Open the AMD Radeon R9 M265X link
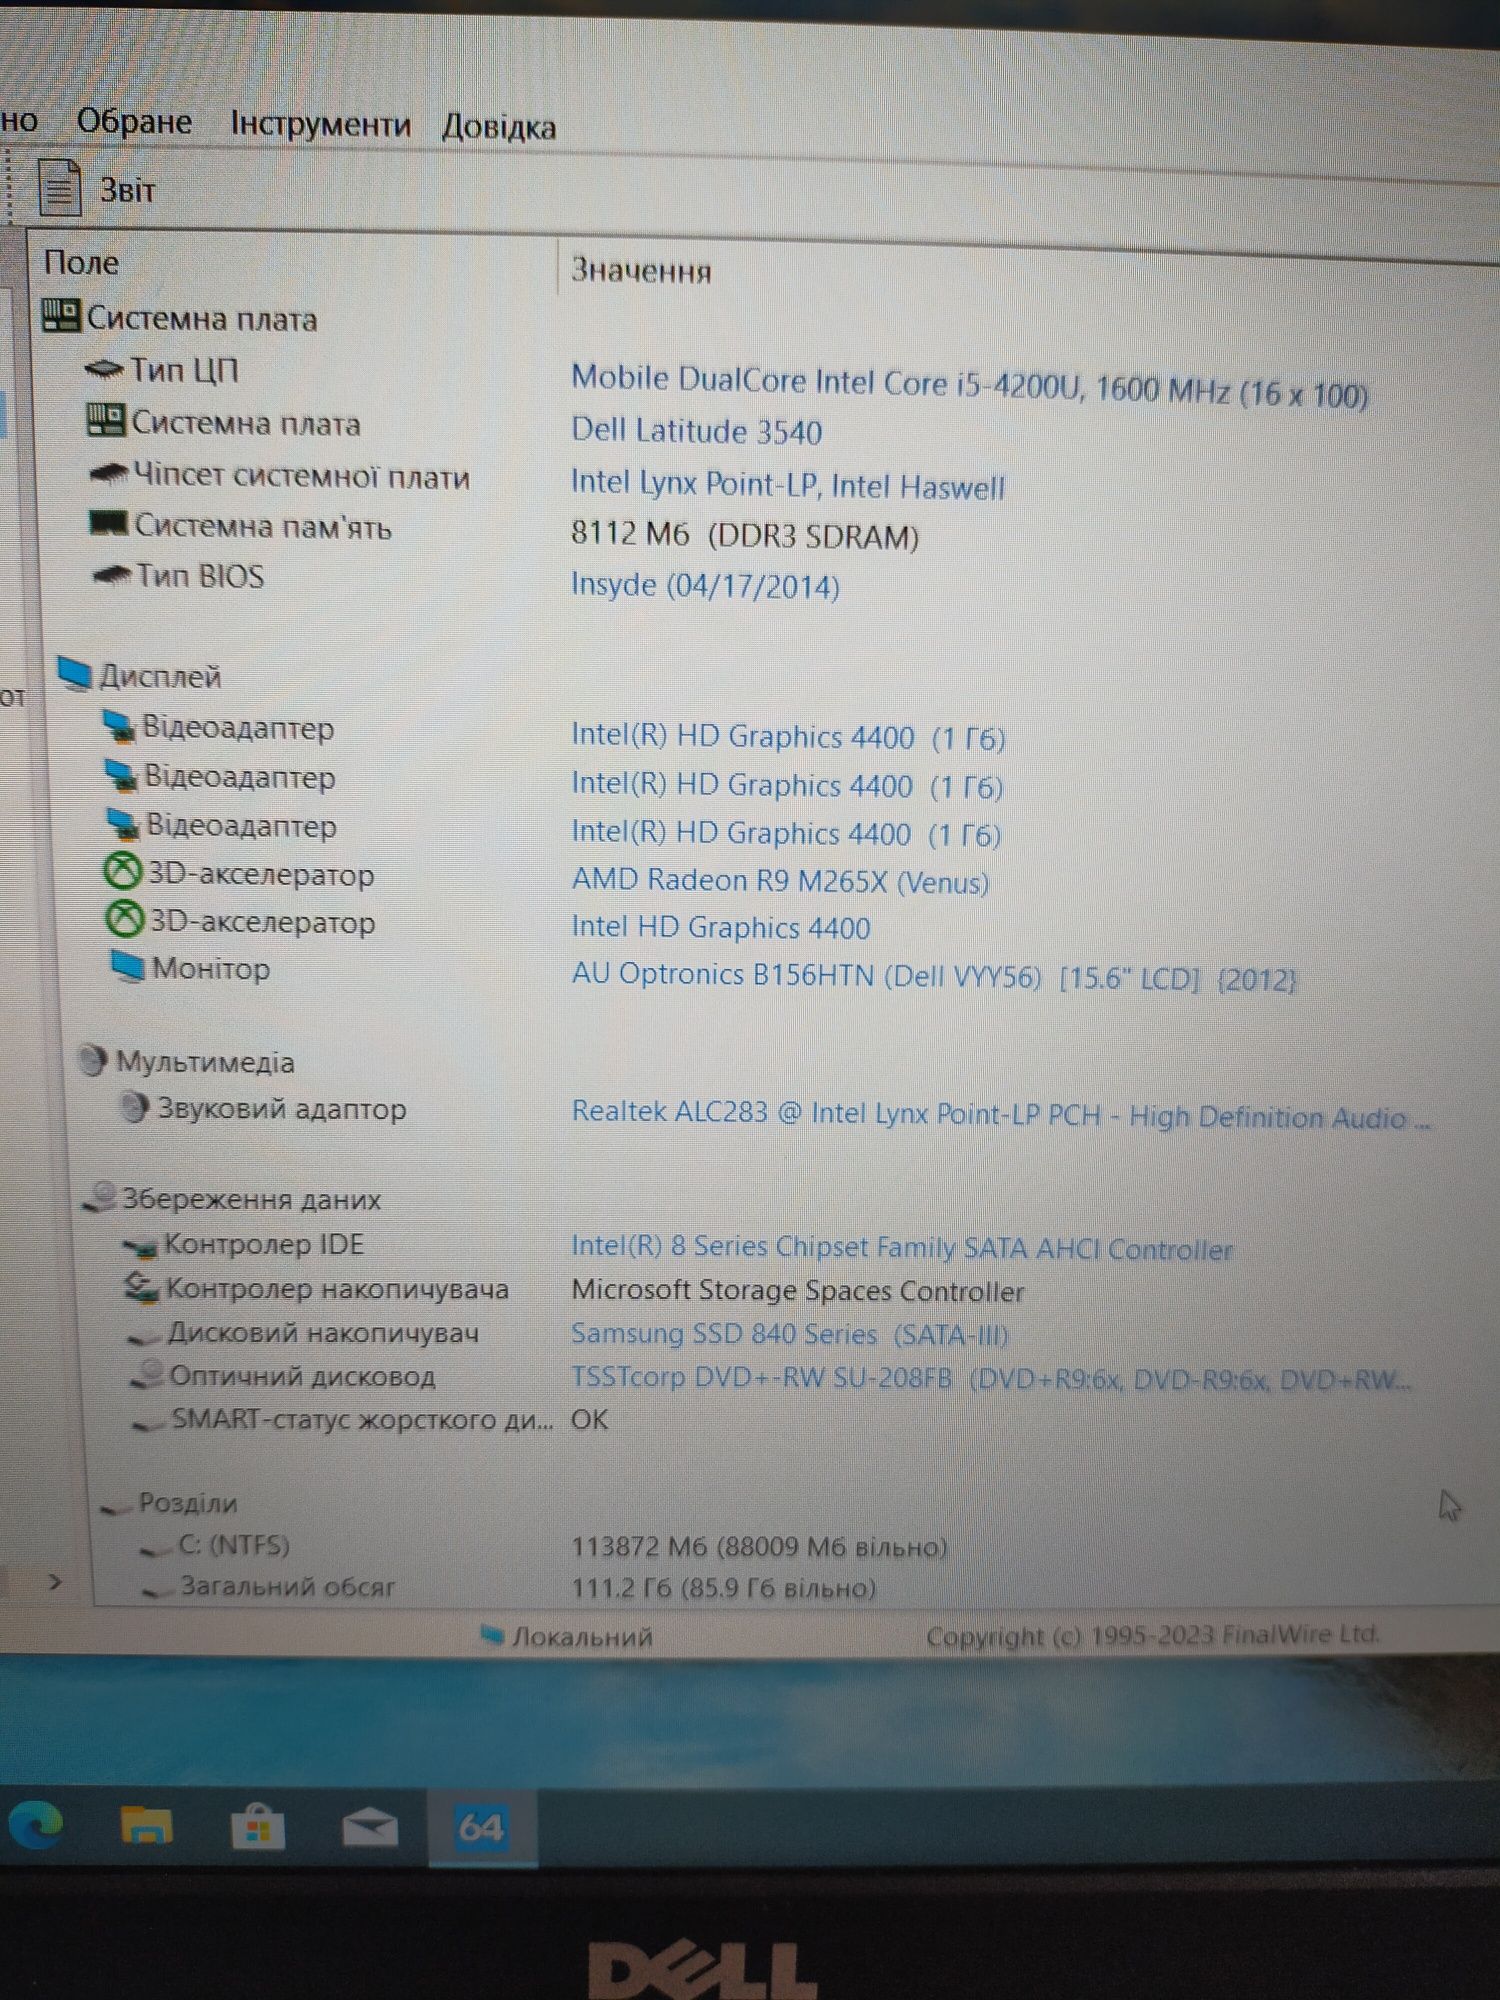 (x=780, y=881)
